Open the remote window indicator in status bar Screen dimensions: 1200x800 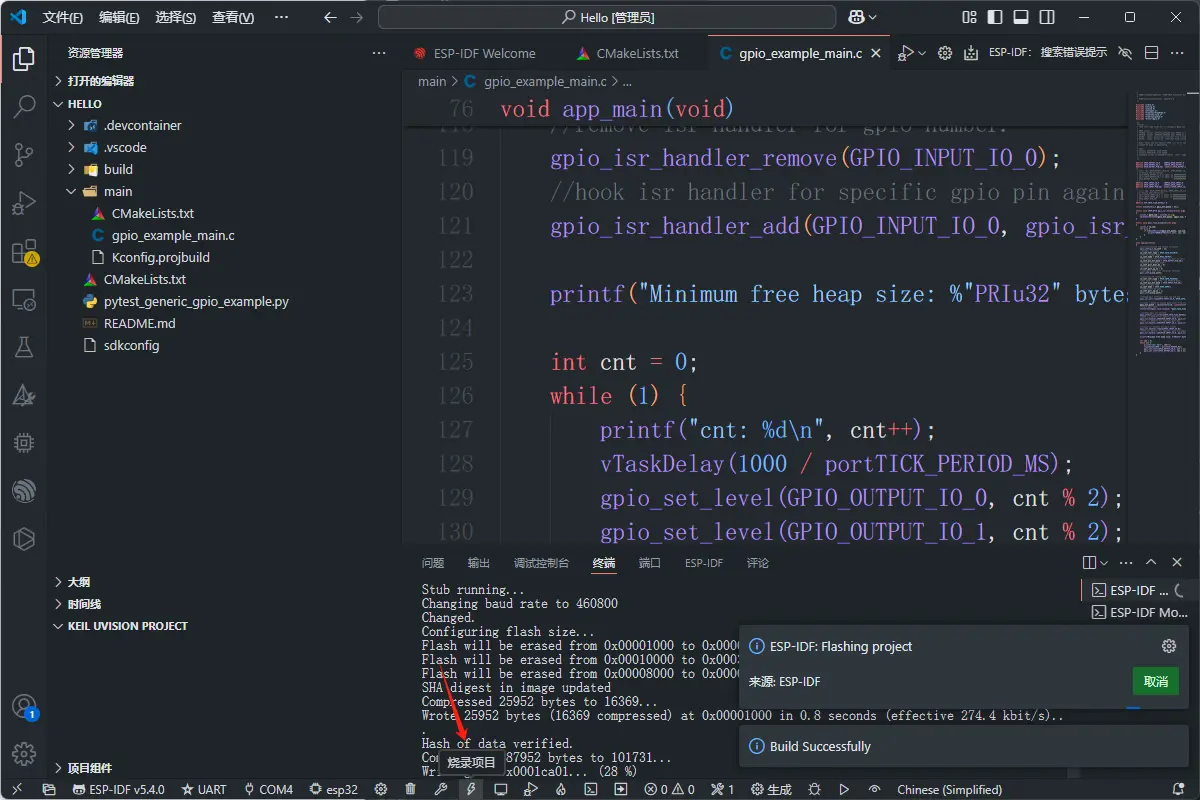tap(17, 789)
